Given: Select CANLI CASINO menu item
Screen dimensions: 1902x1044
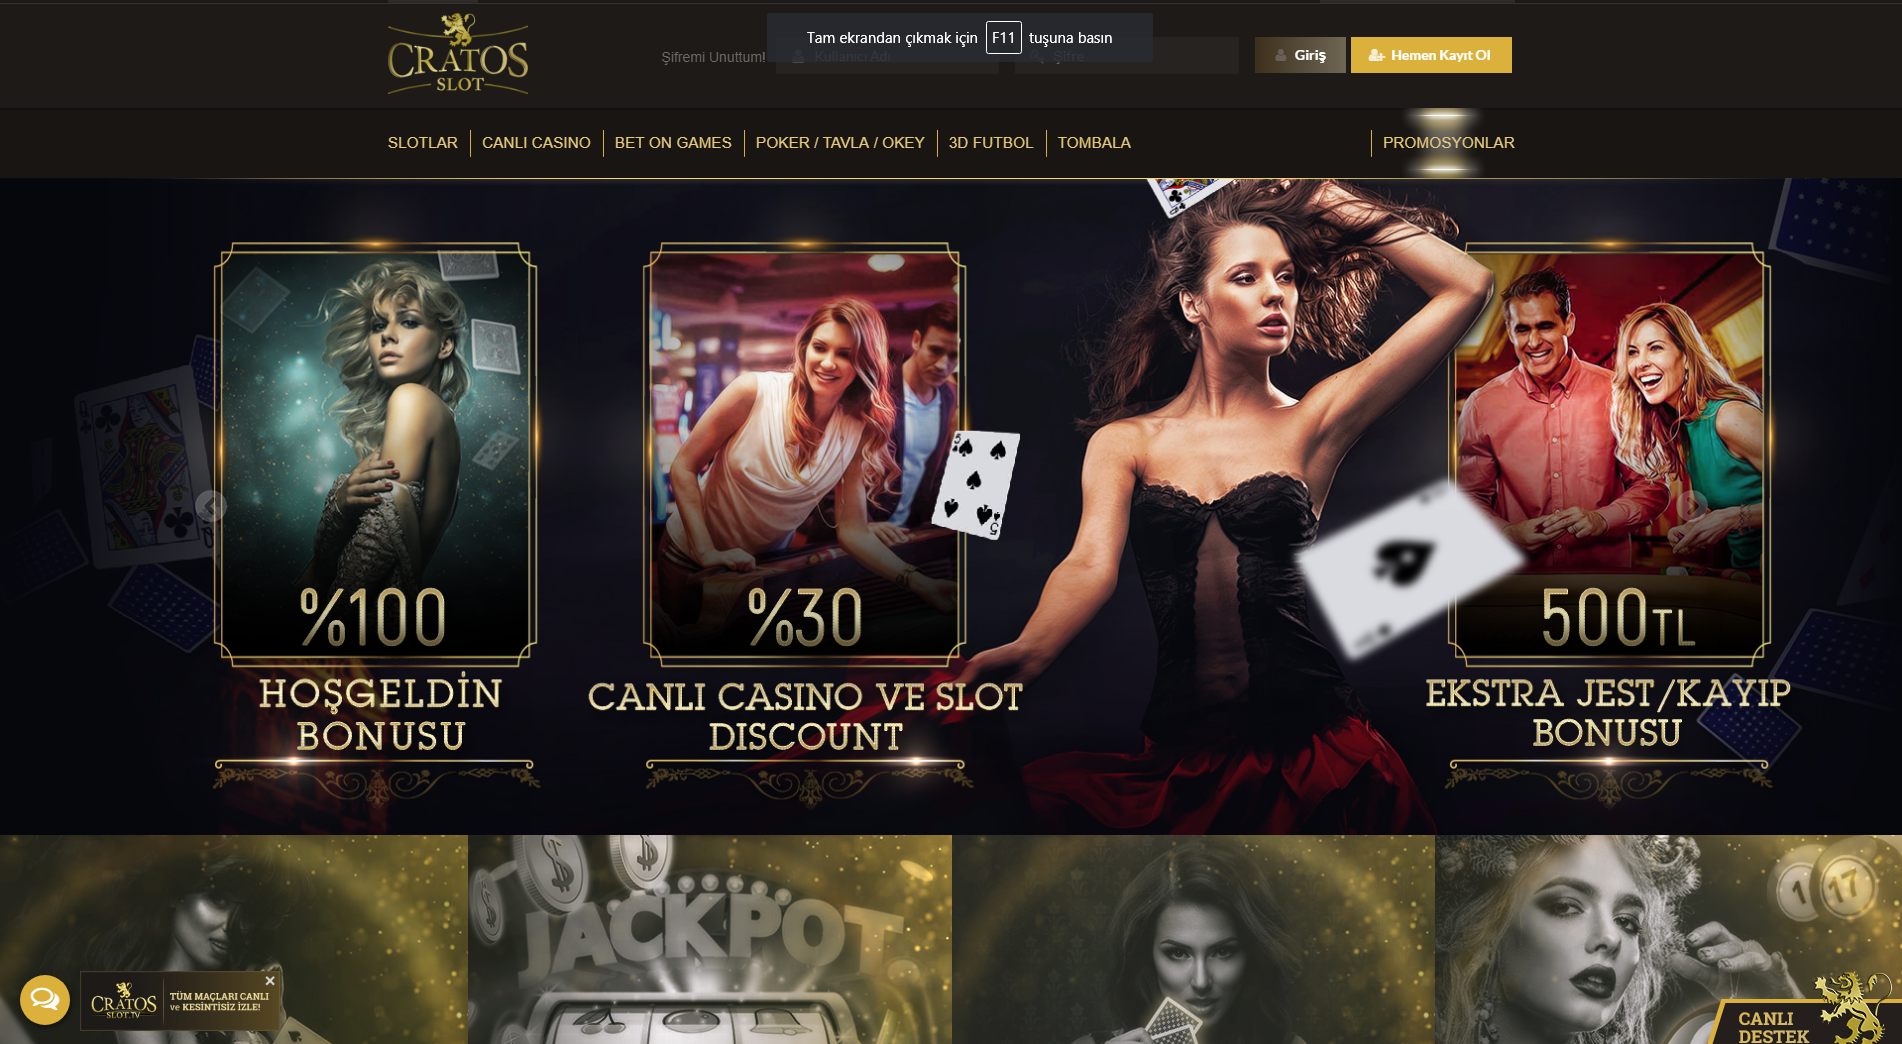Looking at the screenshot, I should point(536,143).
